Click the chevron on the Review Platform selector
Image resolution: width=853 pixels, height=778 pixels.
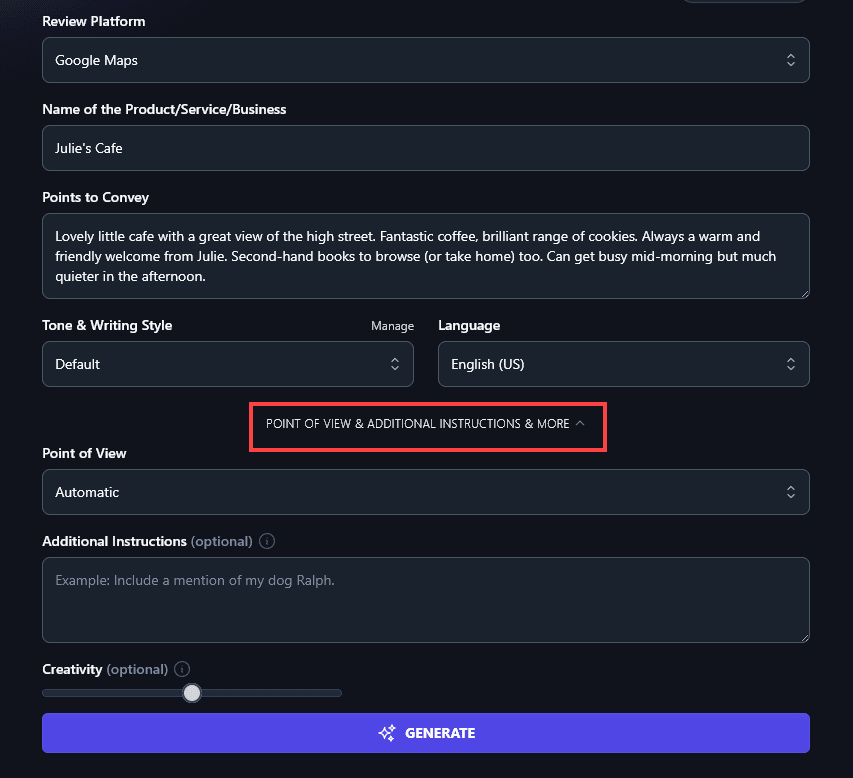tap(789, 60)
